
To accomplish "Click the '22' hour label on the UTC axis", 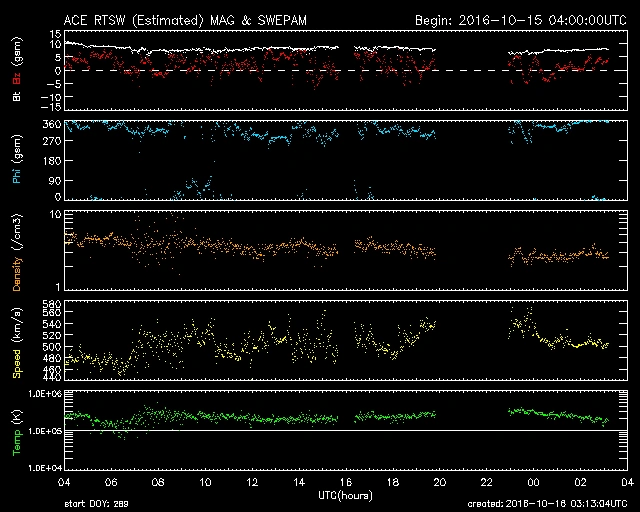I will [x=487, y=482].
